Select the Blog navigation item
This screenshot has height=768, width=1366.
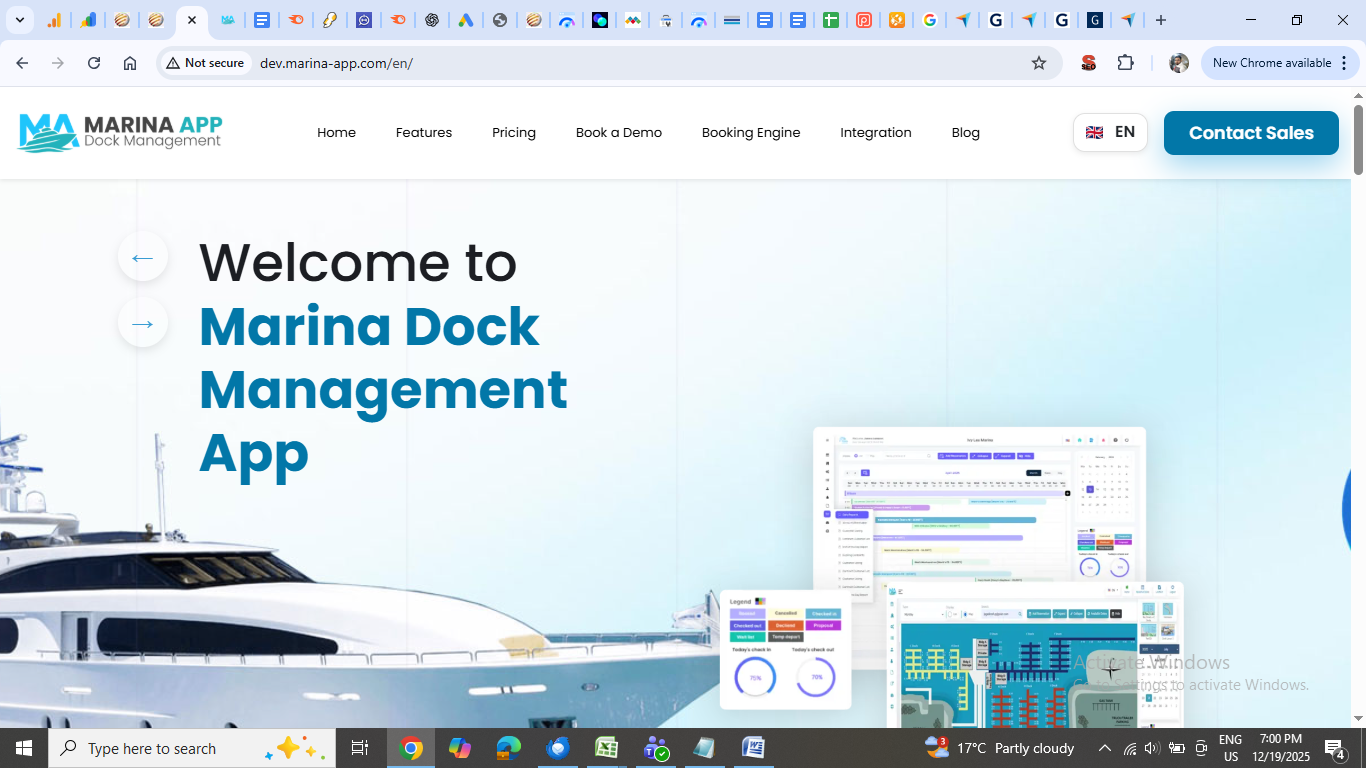pyautogui.click(x=965, y=132)
